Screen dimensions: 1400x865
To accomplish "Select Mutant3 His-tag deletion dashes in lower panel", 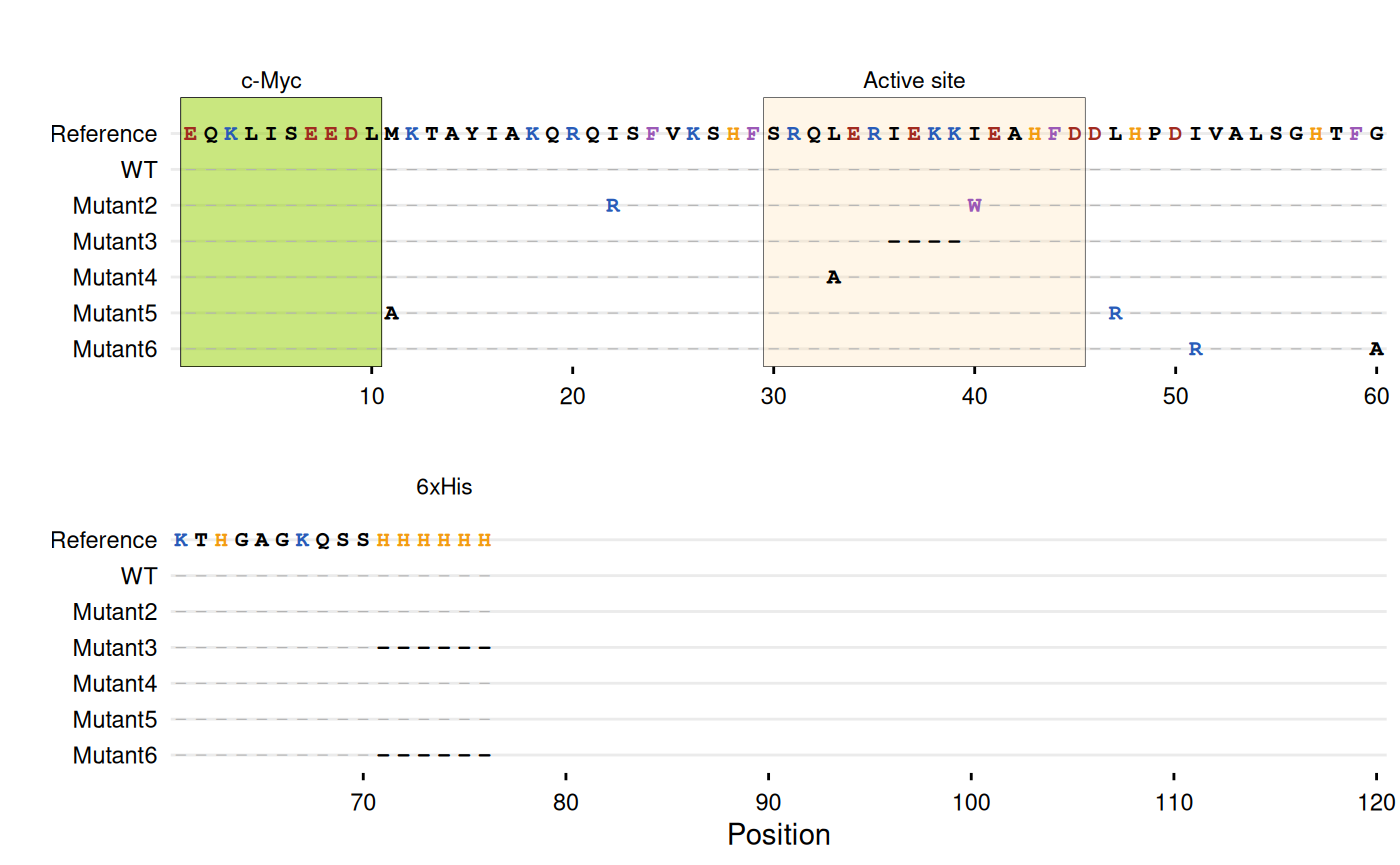I will [x=434, y=648].
